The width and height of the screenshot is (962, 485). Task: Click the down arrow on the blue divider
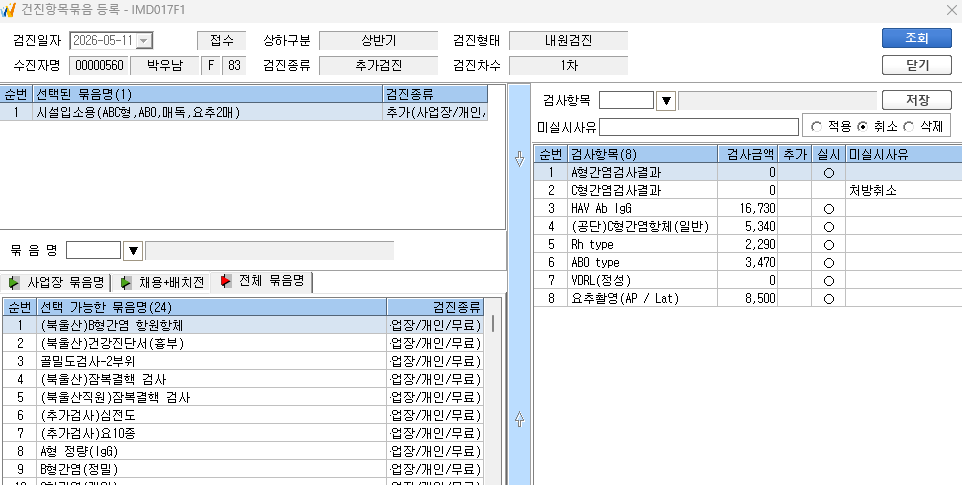(x=520, y=159)
